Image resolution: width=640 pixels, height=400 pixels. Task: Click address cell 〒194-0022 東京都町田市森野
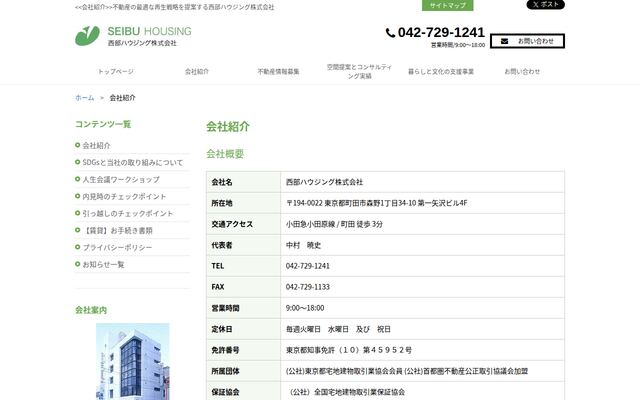tap(422, 203)
